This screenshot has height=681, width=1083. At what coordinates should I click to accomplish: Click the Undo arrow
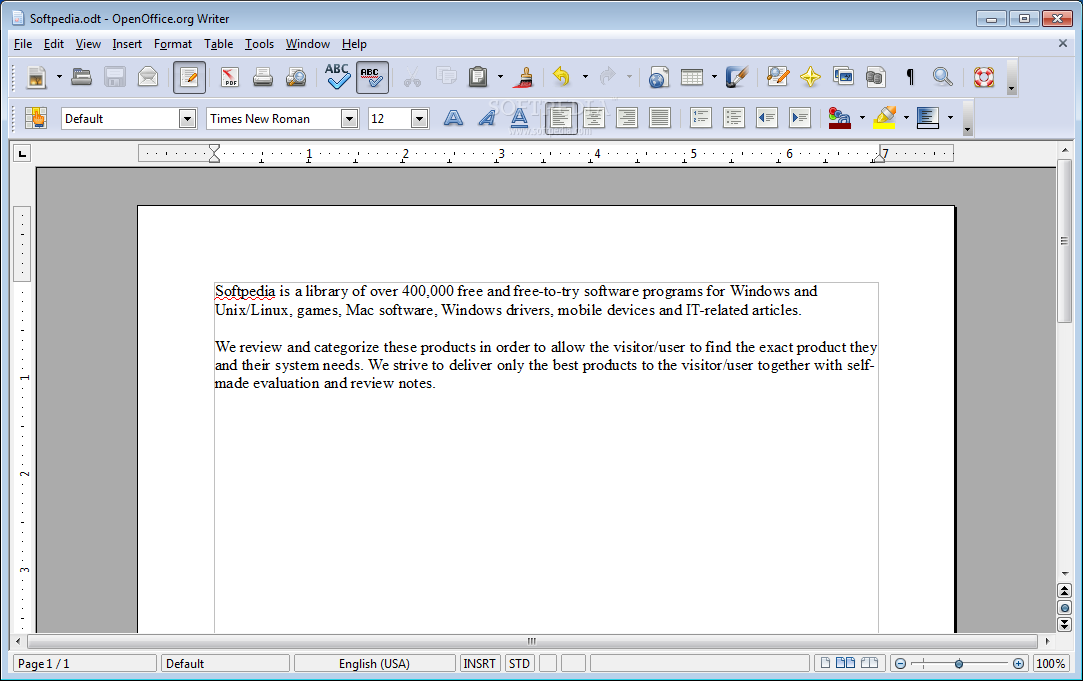[562, 77]
